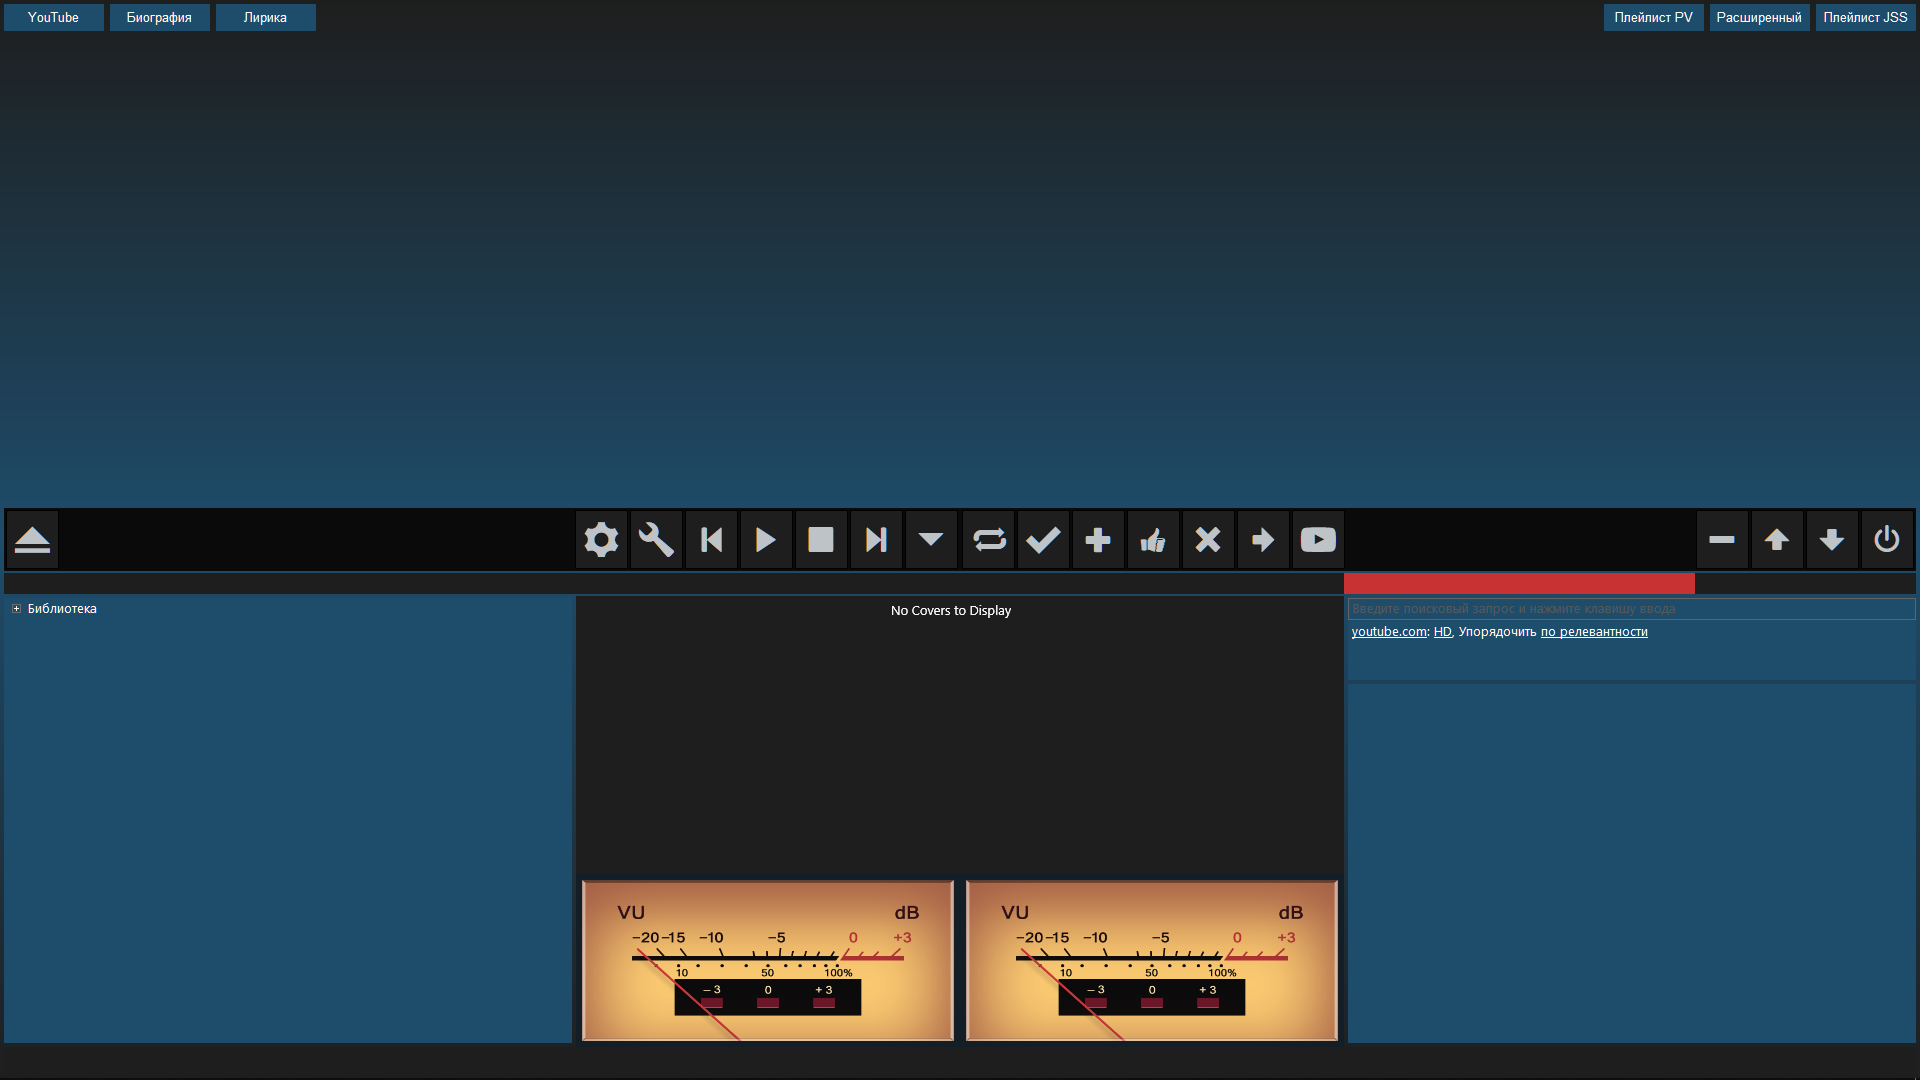Click the по релевантности sort link
The height and width of the screenshot is (1080, 1920).
(1594, 632)
